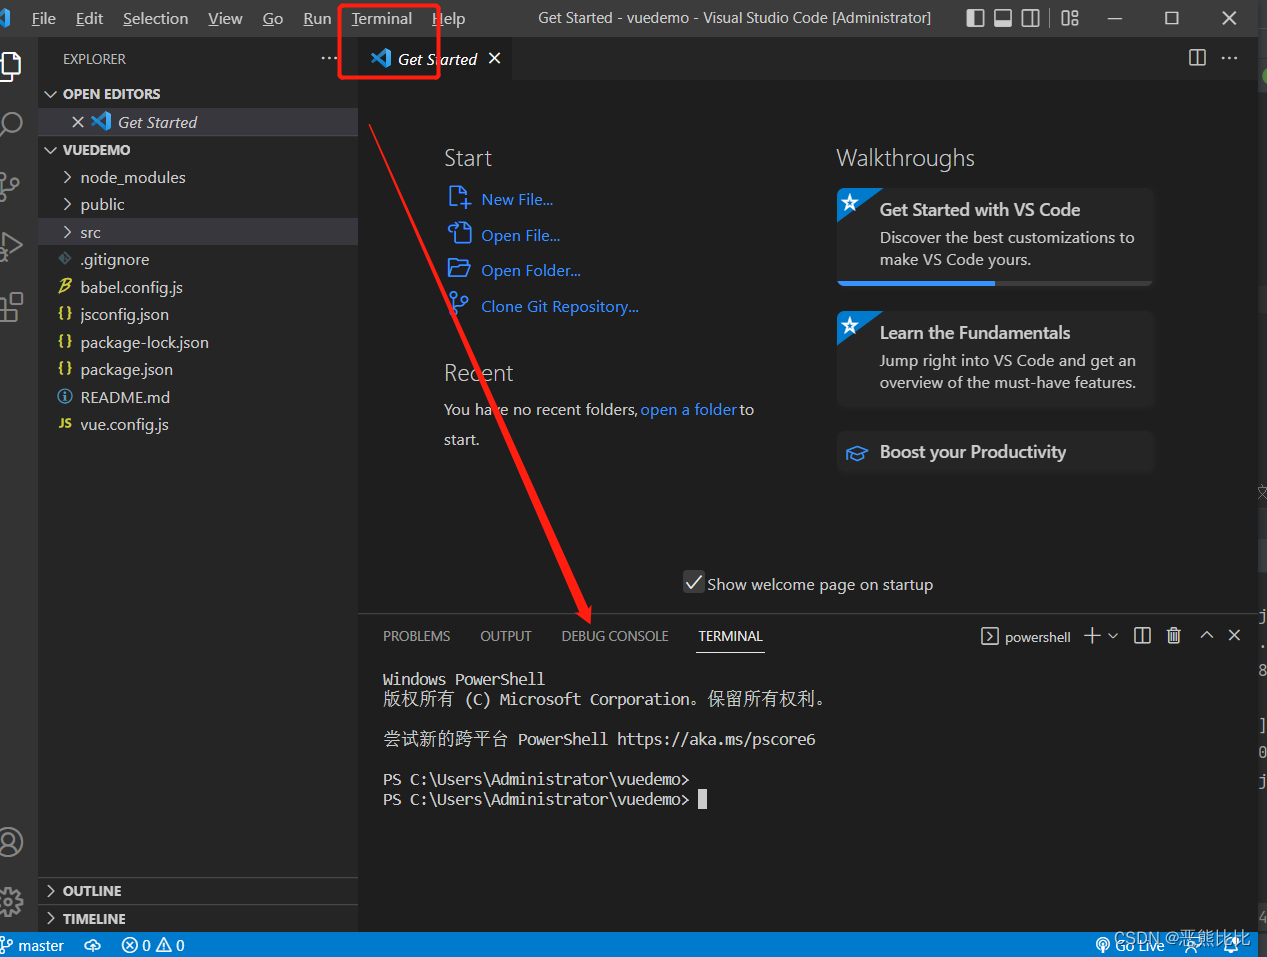Click the New File... link
This screenshot has width=1267, height=957.
[x=516, y=199]
